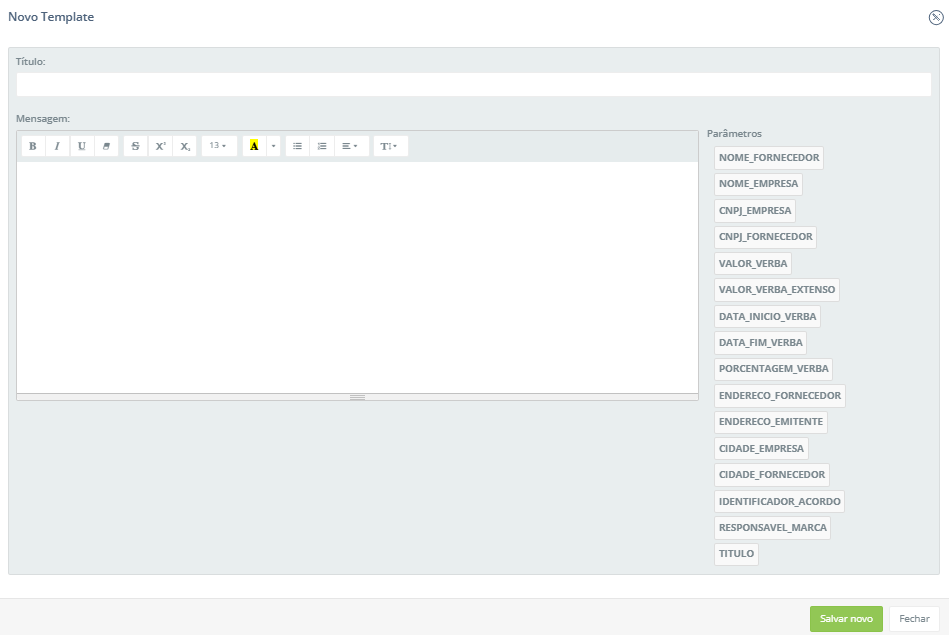The width and height of the screenshot is (949, 635).
Task: Toggle underline formatting
Action: (x=82, y=146)
